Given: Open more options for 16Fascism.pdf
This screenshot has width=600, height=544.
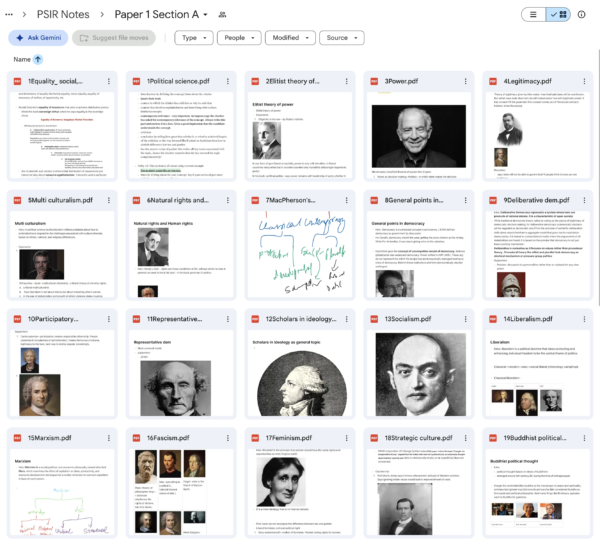Looking at the screenshot, I should pyautogui.click(x=228, y=438).
